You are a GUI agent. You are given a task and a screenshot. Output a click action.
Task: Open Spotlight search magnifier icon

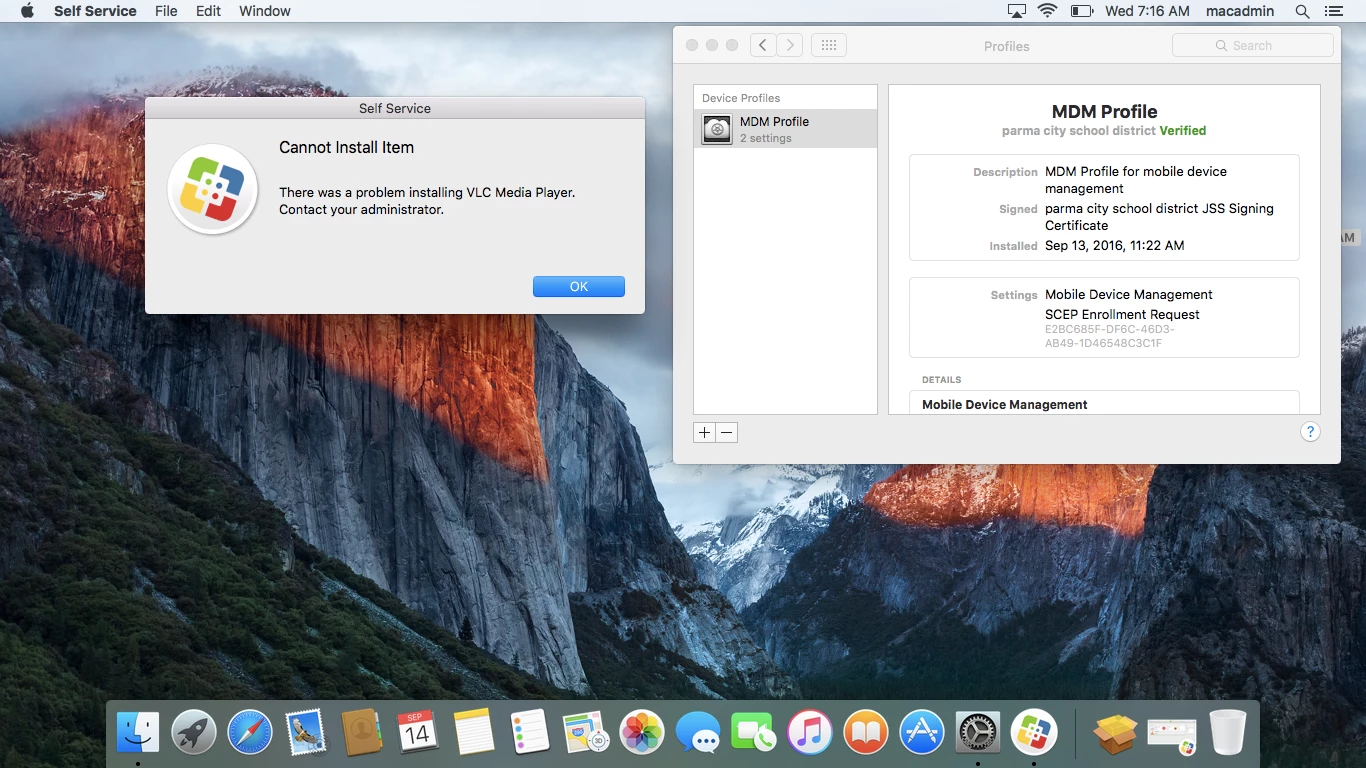point(1302,11)
